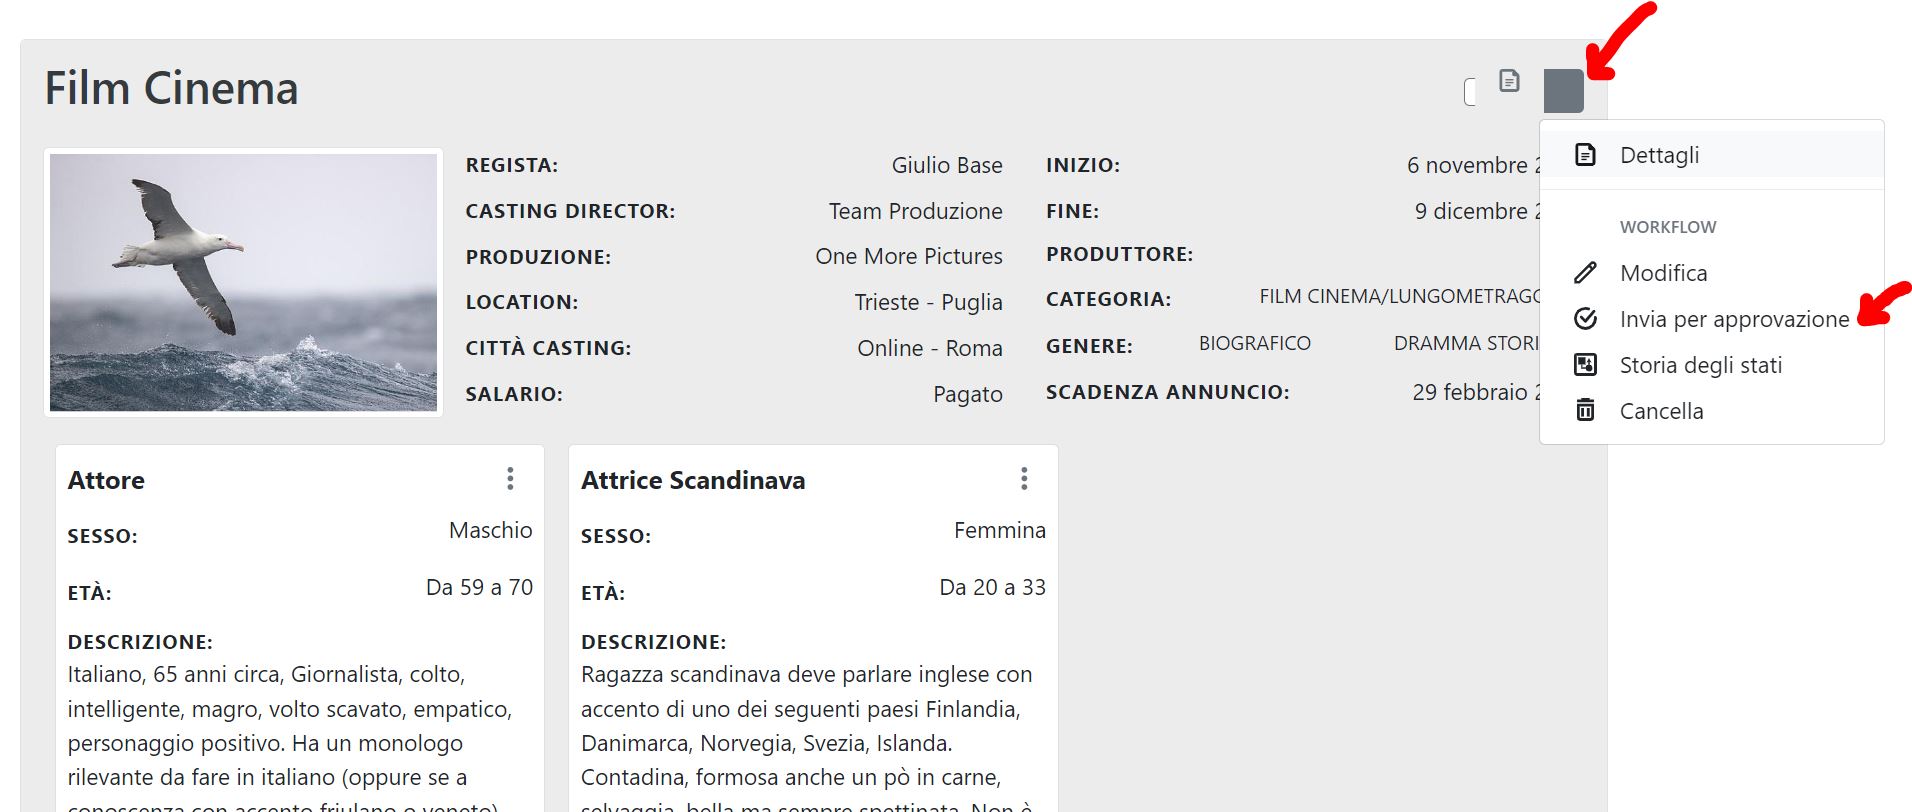Image resolution: width=1912 pixels, height=812 pixels.
Task: Click the Dettagli document icon in menu
Action: click(1585, 155)
